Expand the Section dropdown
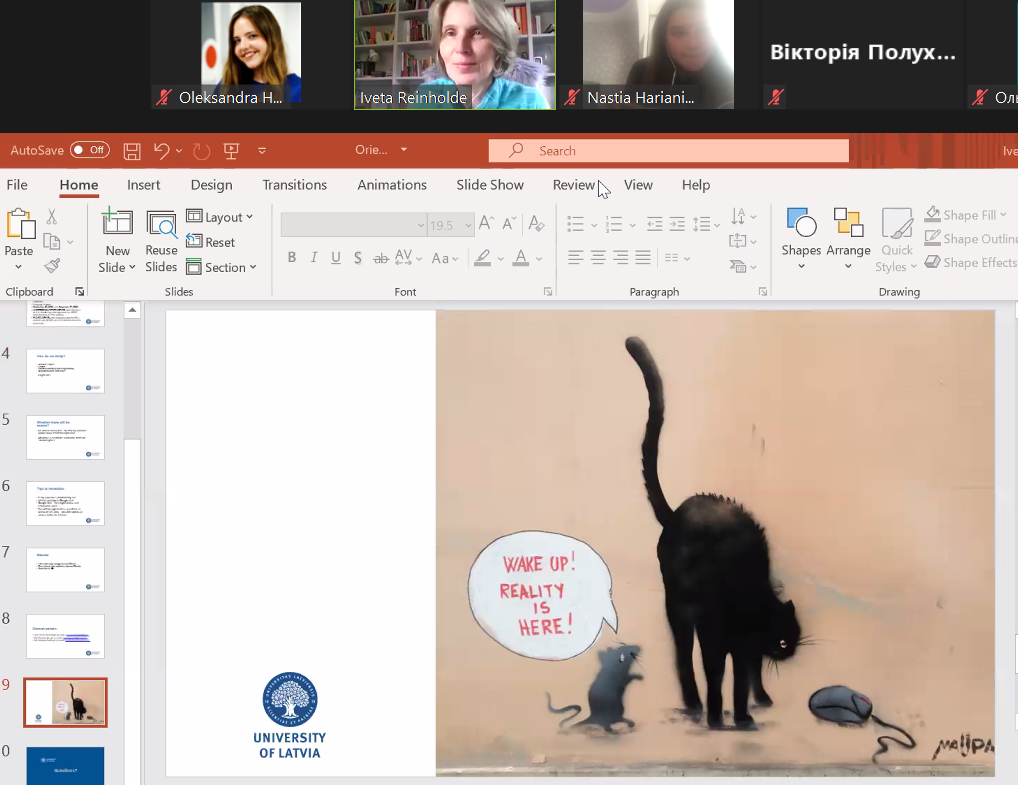Screen dimensions: 1018x785 pyautogui.click(x=222, y=267)
